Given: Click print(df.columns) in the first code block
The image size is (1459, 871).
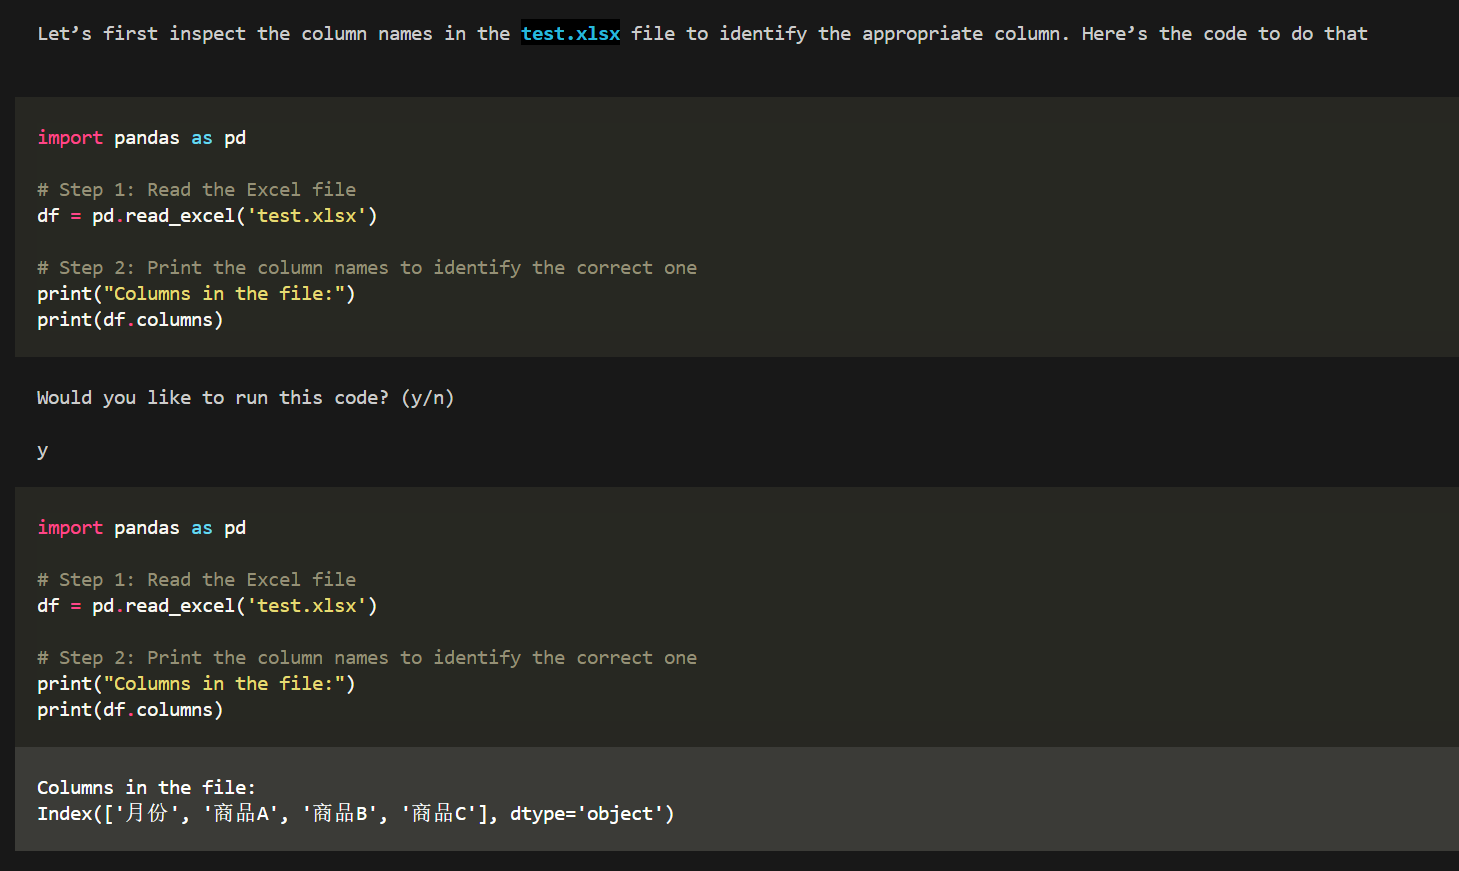Looking at the screenshot, I should tap(130, 320).
